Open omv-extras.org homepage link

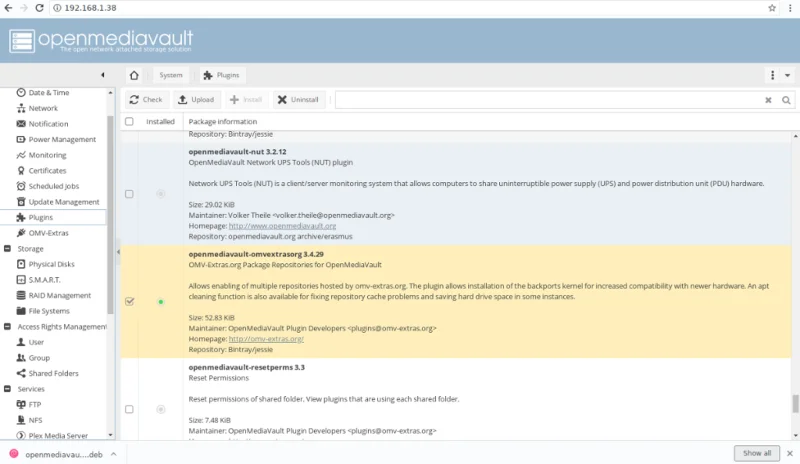[266, 339]
